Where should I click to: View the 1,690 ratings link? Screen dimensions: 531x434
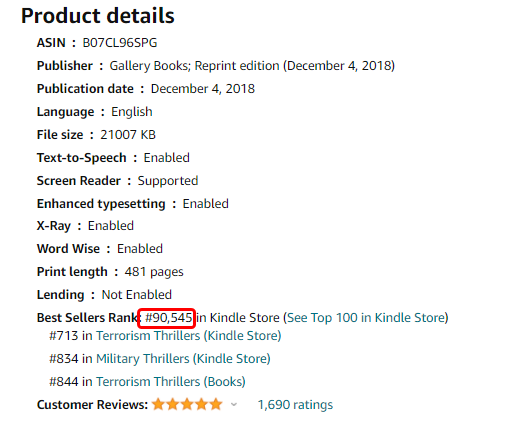[295, 405]
